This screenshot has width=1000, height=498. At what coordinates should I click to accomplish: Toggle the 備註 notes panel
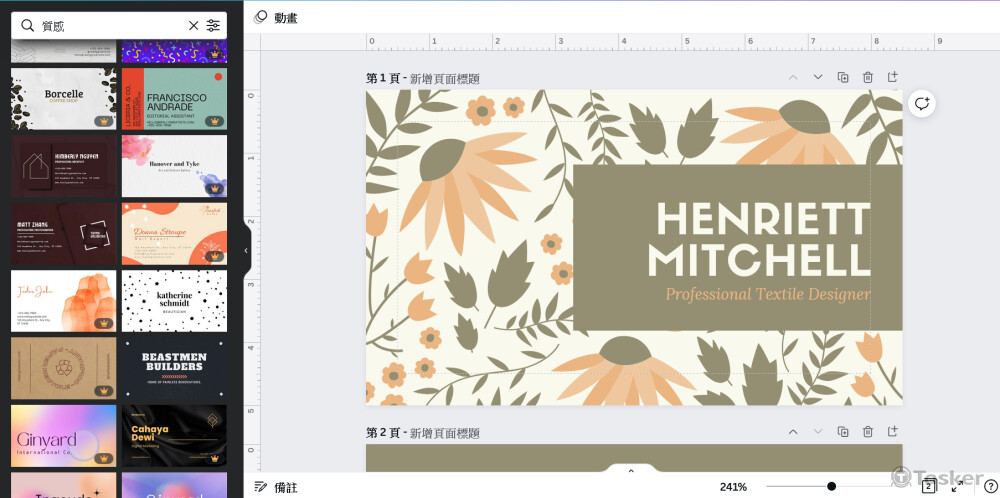pyautogui.click(x=276, y=487)
